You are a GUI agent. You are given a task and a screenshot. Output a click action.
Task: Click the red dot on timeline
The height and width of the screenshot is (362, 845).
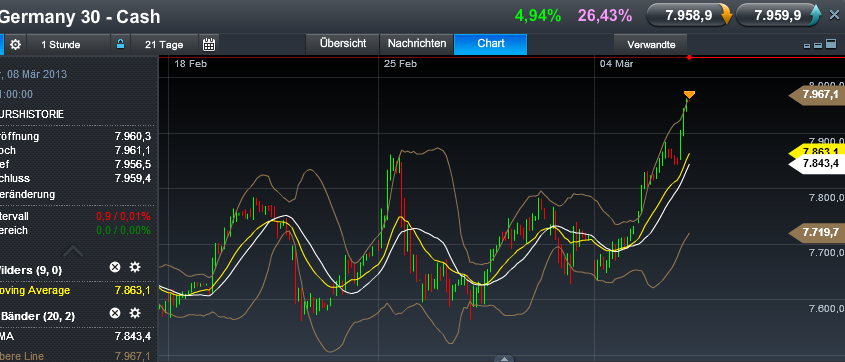point(689,57)
